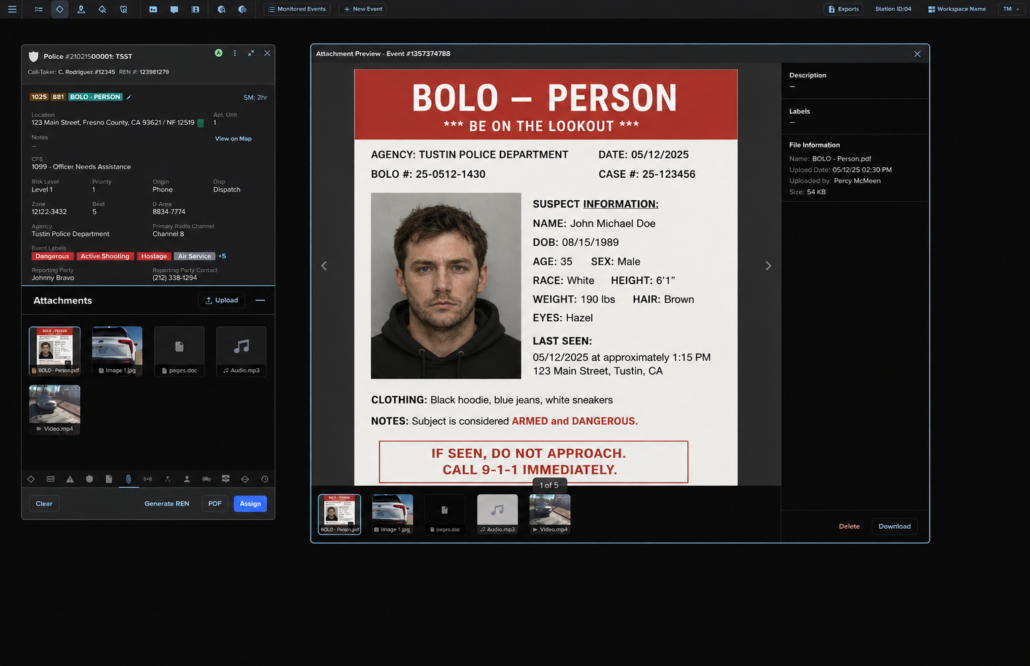Close the Attachment Preview dialog
The width and height of the screenshot is (1030, 666).
point(917,54)
